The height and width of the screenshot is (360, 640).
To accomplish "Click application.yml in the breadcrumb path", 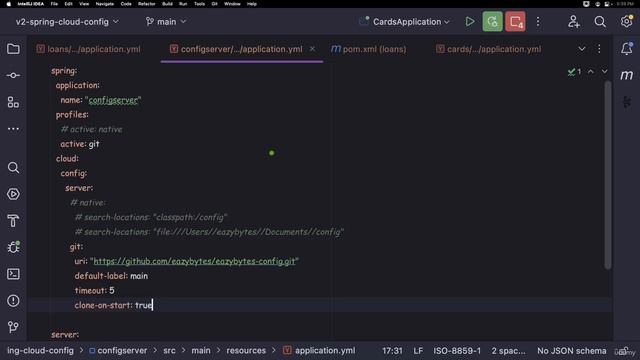I will tap(320, 351).
